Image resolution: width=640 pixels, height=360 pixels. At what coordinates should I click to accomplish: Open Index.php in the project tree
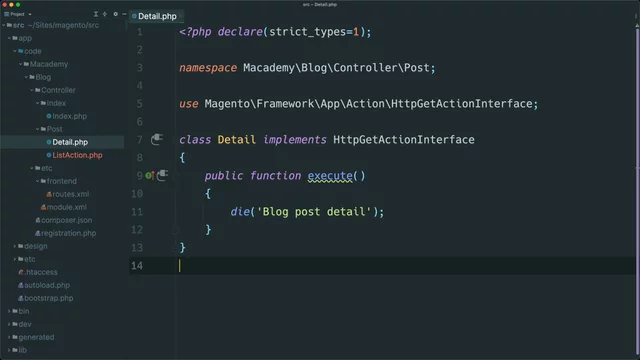tap(69, 116)
